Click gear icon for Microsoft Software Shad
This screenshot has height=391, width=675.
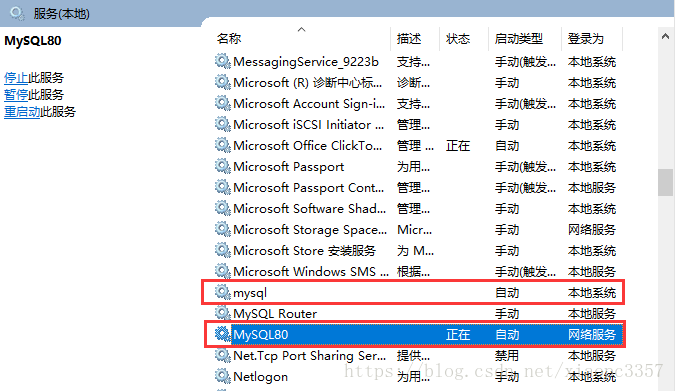pyautogui.click(x=223, y=208)
